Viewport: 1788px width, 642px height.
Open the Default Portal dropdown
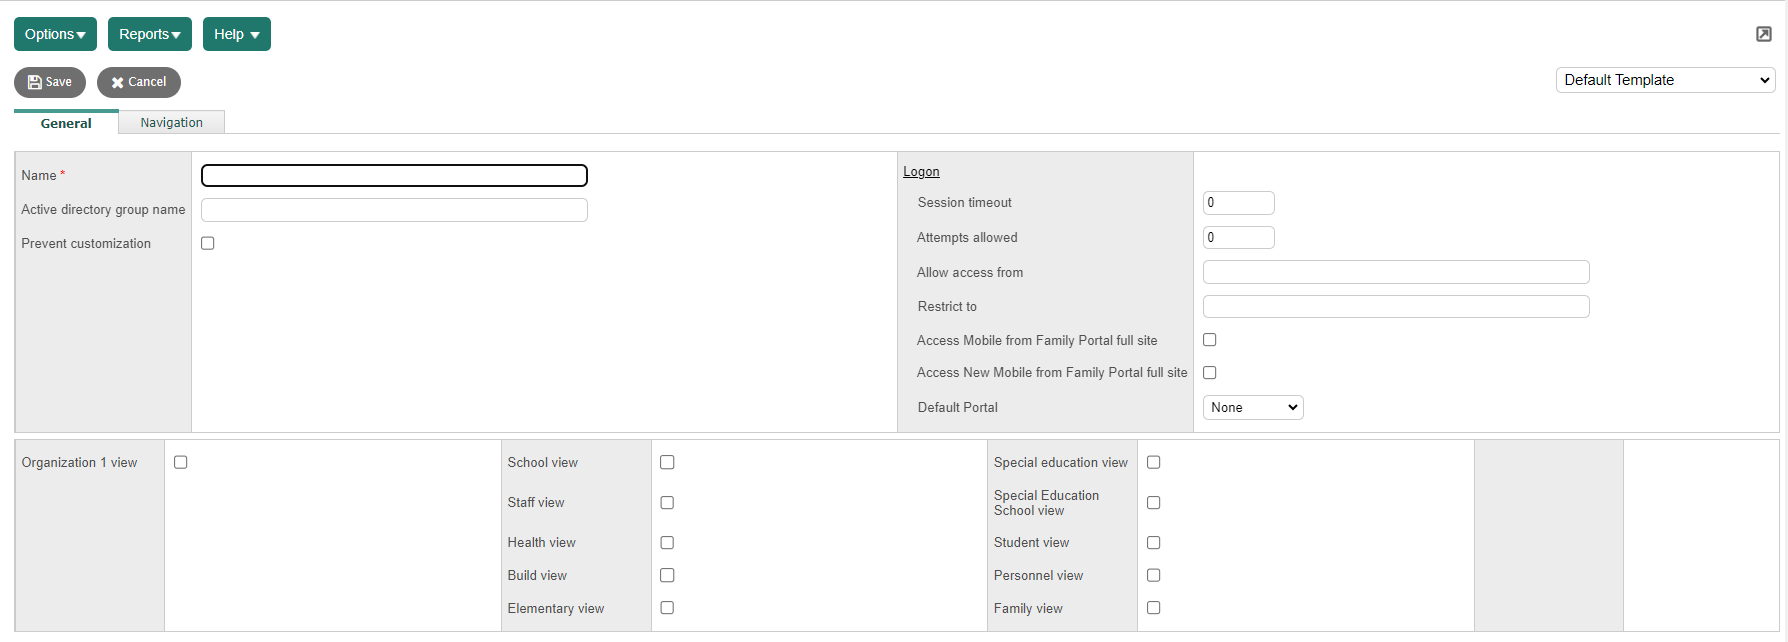[1253, 407]
